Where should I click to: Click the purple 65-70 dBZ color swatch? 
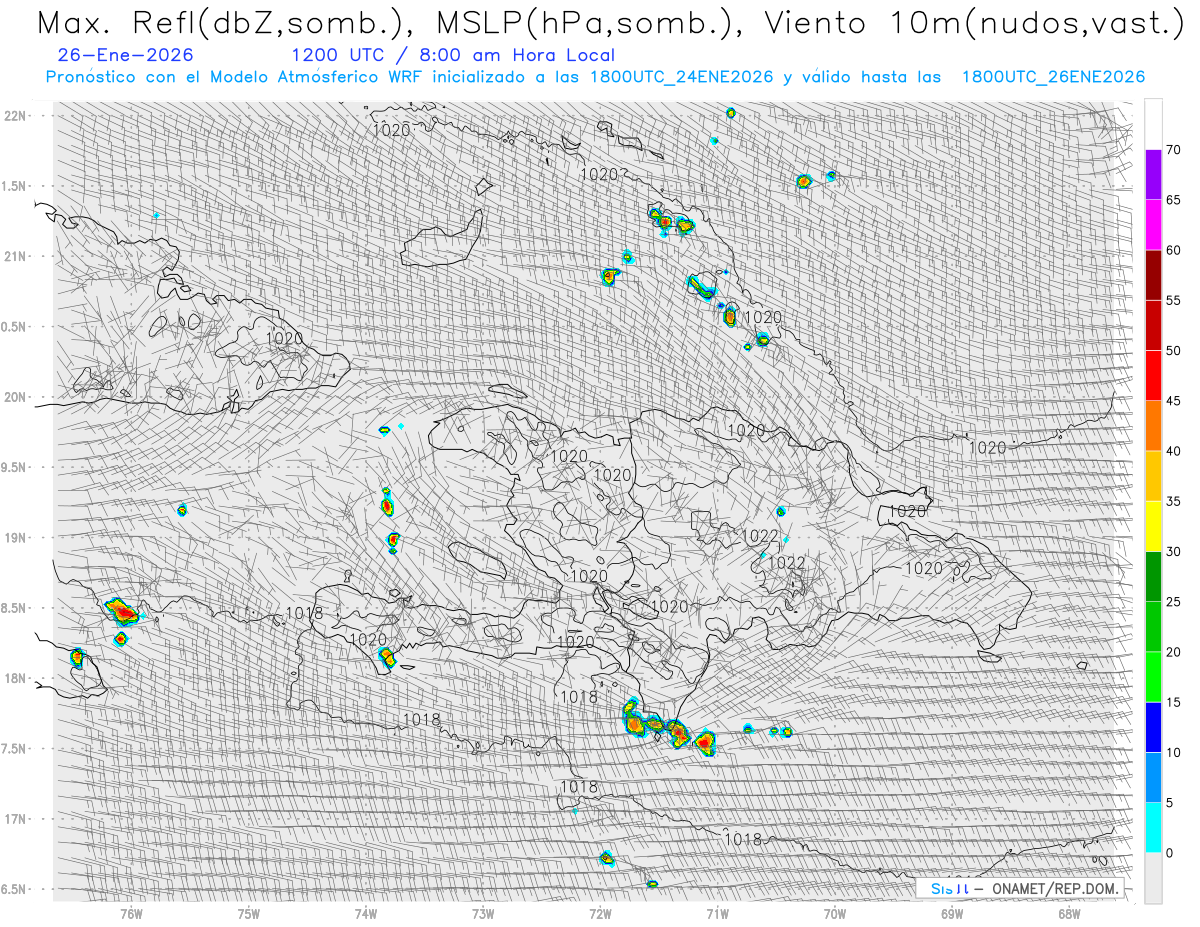[x=1153, y=175]
